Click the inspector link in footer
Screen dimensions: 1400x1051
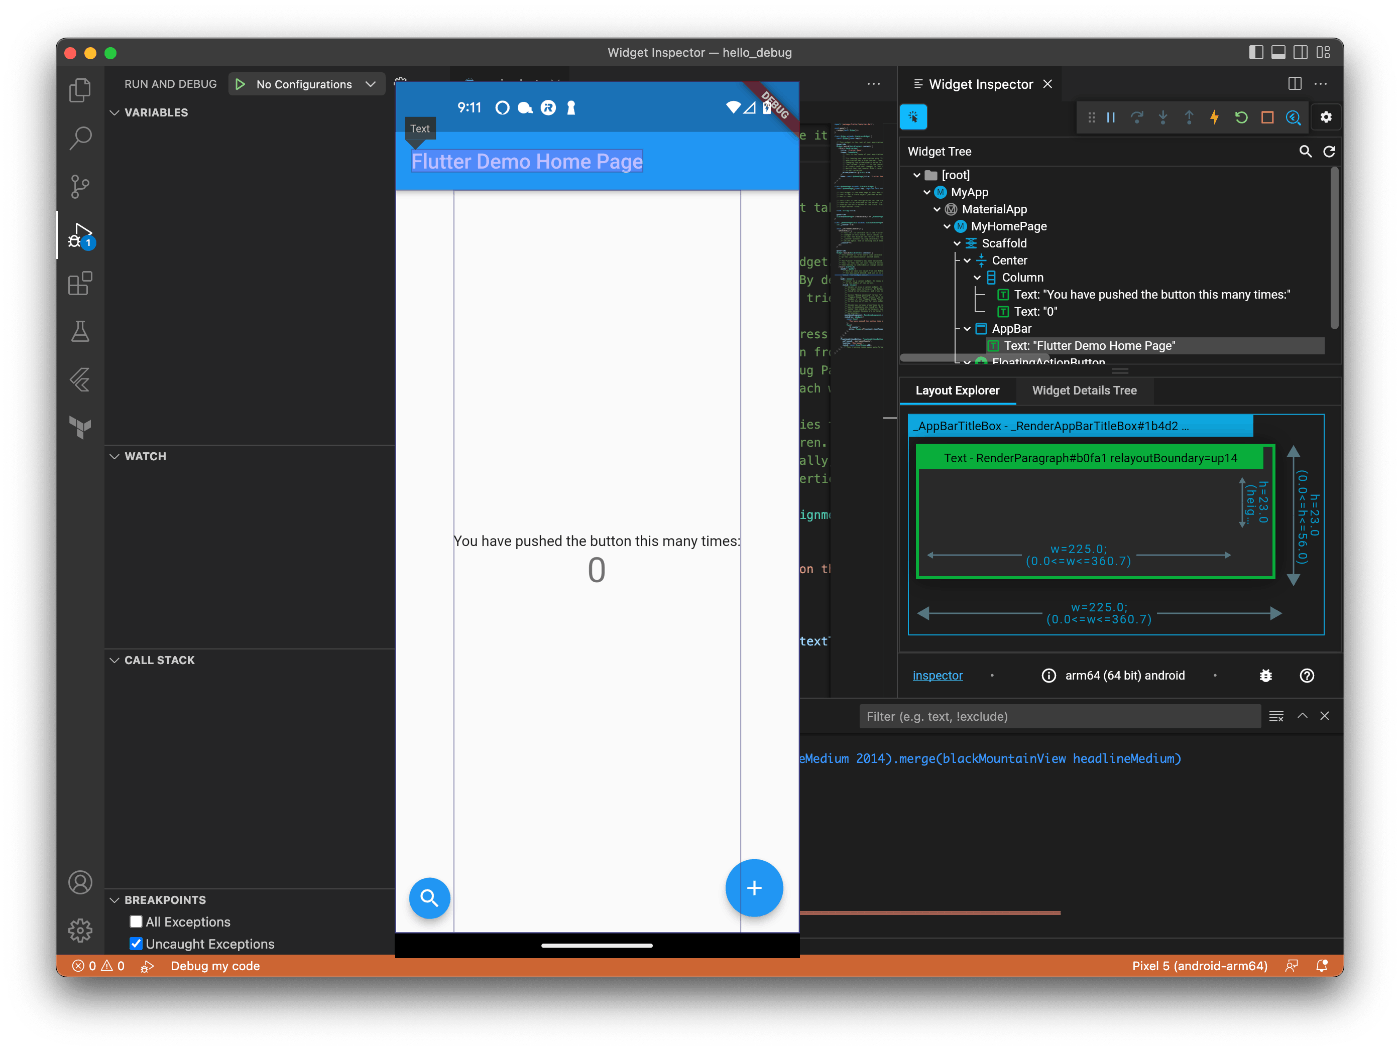click(937, 676)
